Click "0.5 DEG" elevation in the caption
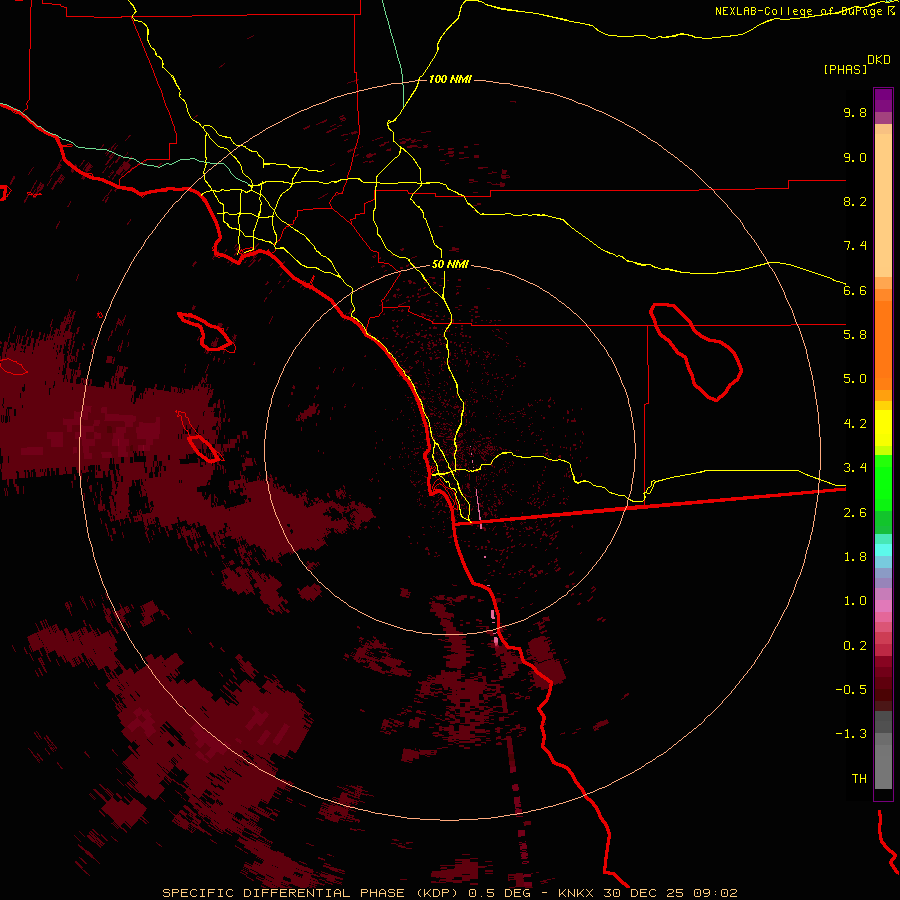The height and width of the screenshot is (900, 900). (x=499, y=893)
